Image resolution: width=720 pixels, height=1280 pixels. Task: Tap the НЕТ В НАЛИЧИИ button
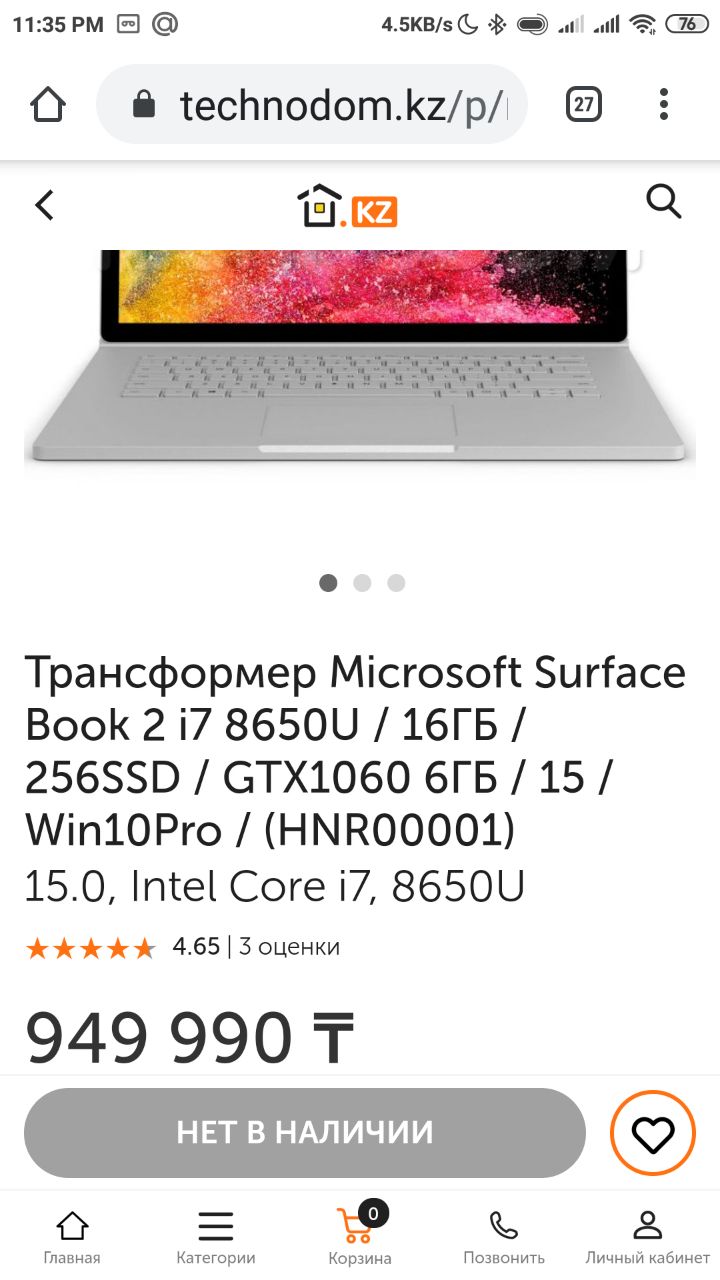pyautogui.click(x=305, y=1133)
